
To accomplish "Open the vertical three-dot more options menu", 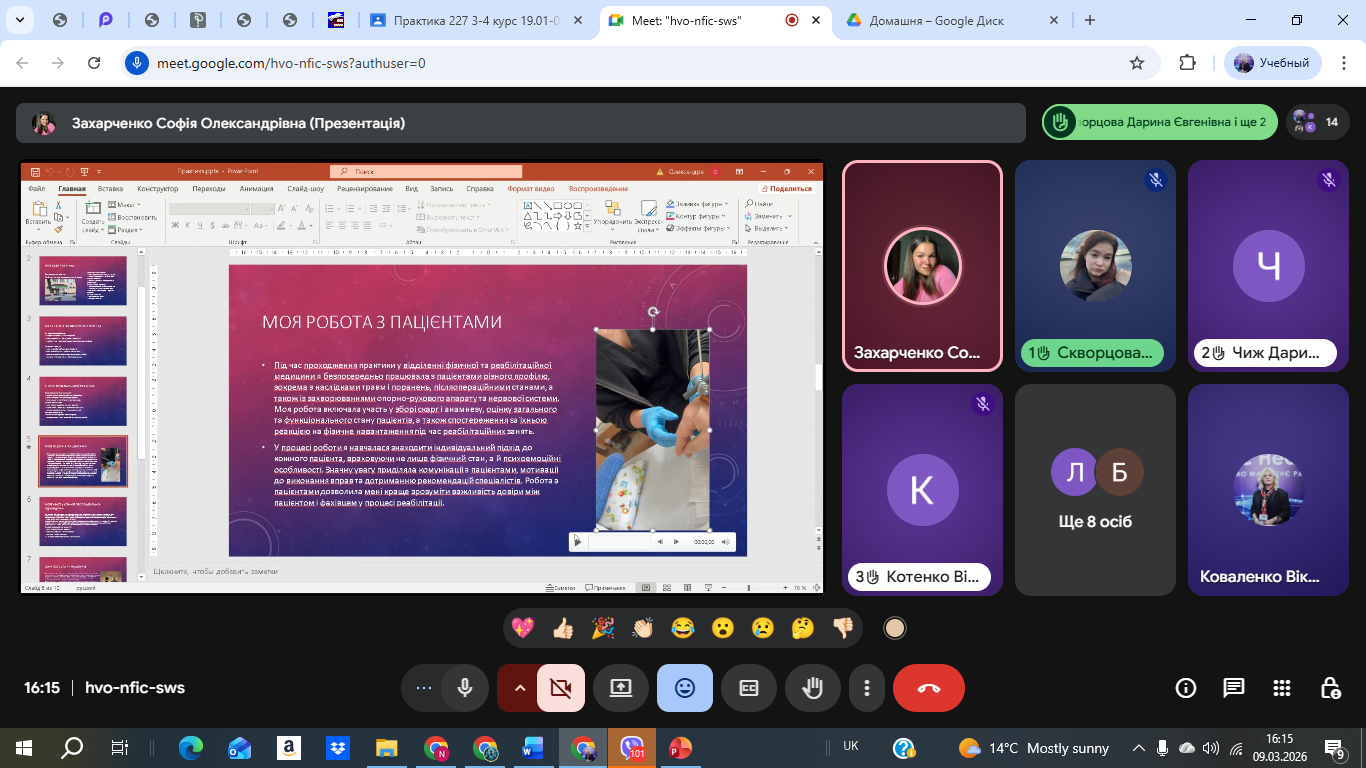I will coord(867,688).
